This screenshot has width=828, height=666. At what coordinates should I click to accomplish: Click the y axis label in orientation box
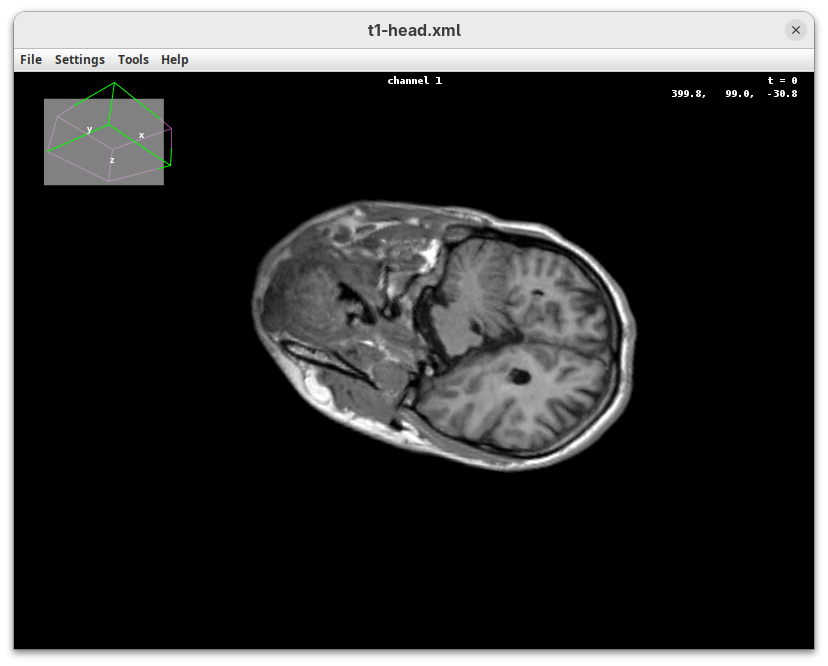89,129
